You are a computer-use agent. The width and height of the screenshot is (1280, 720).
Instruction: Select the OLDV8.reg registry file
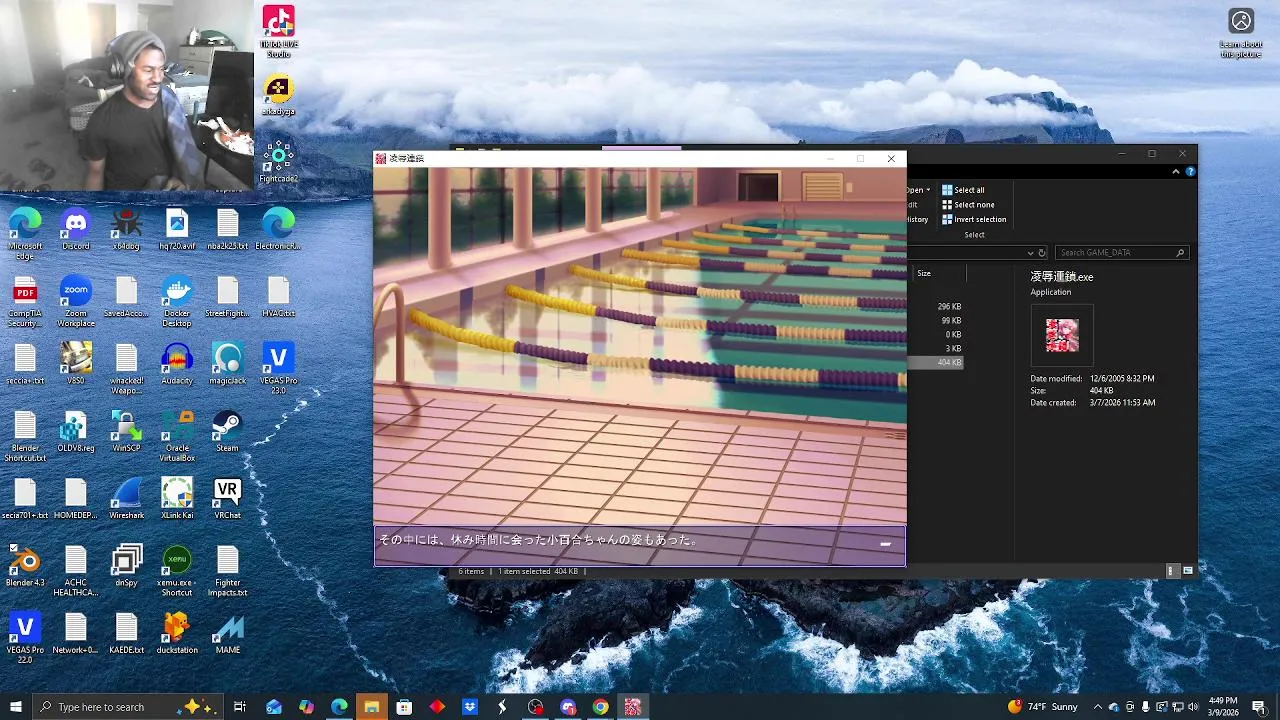[x=76, y=432]
